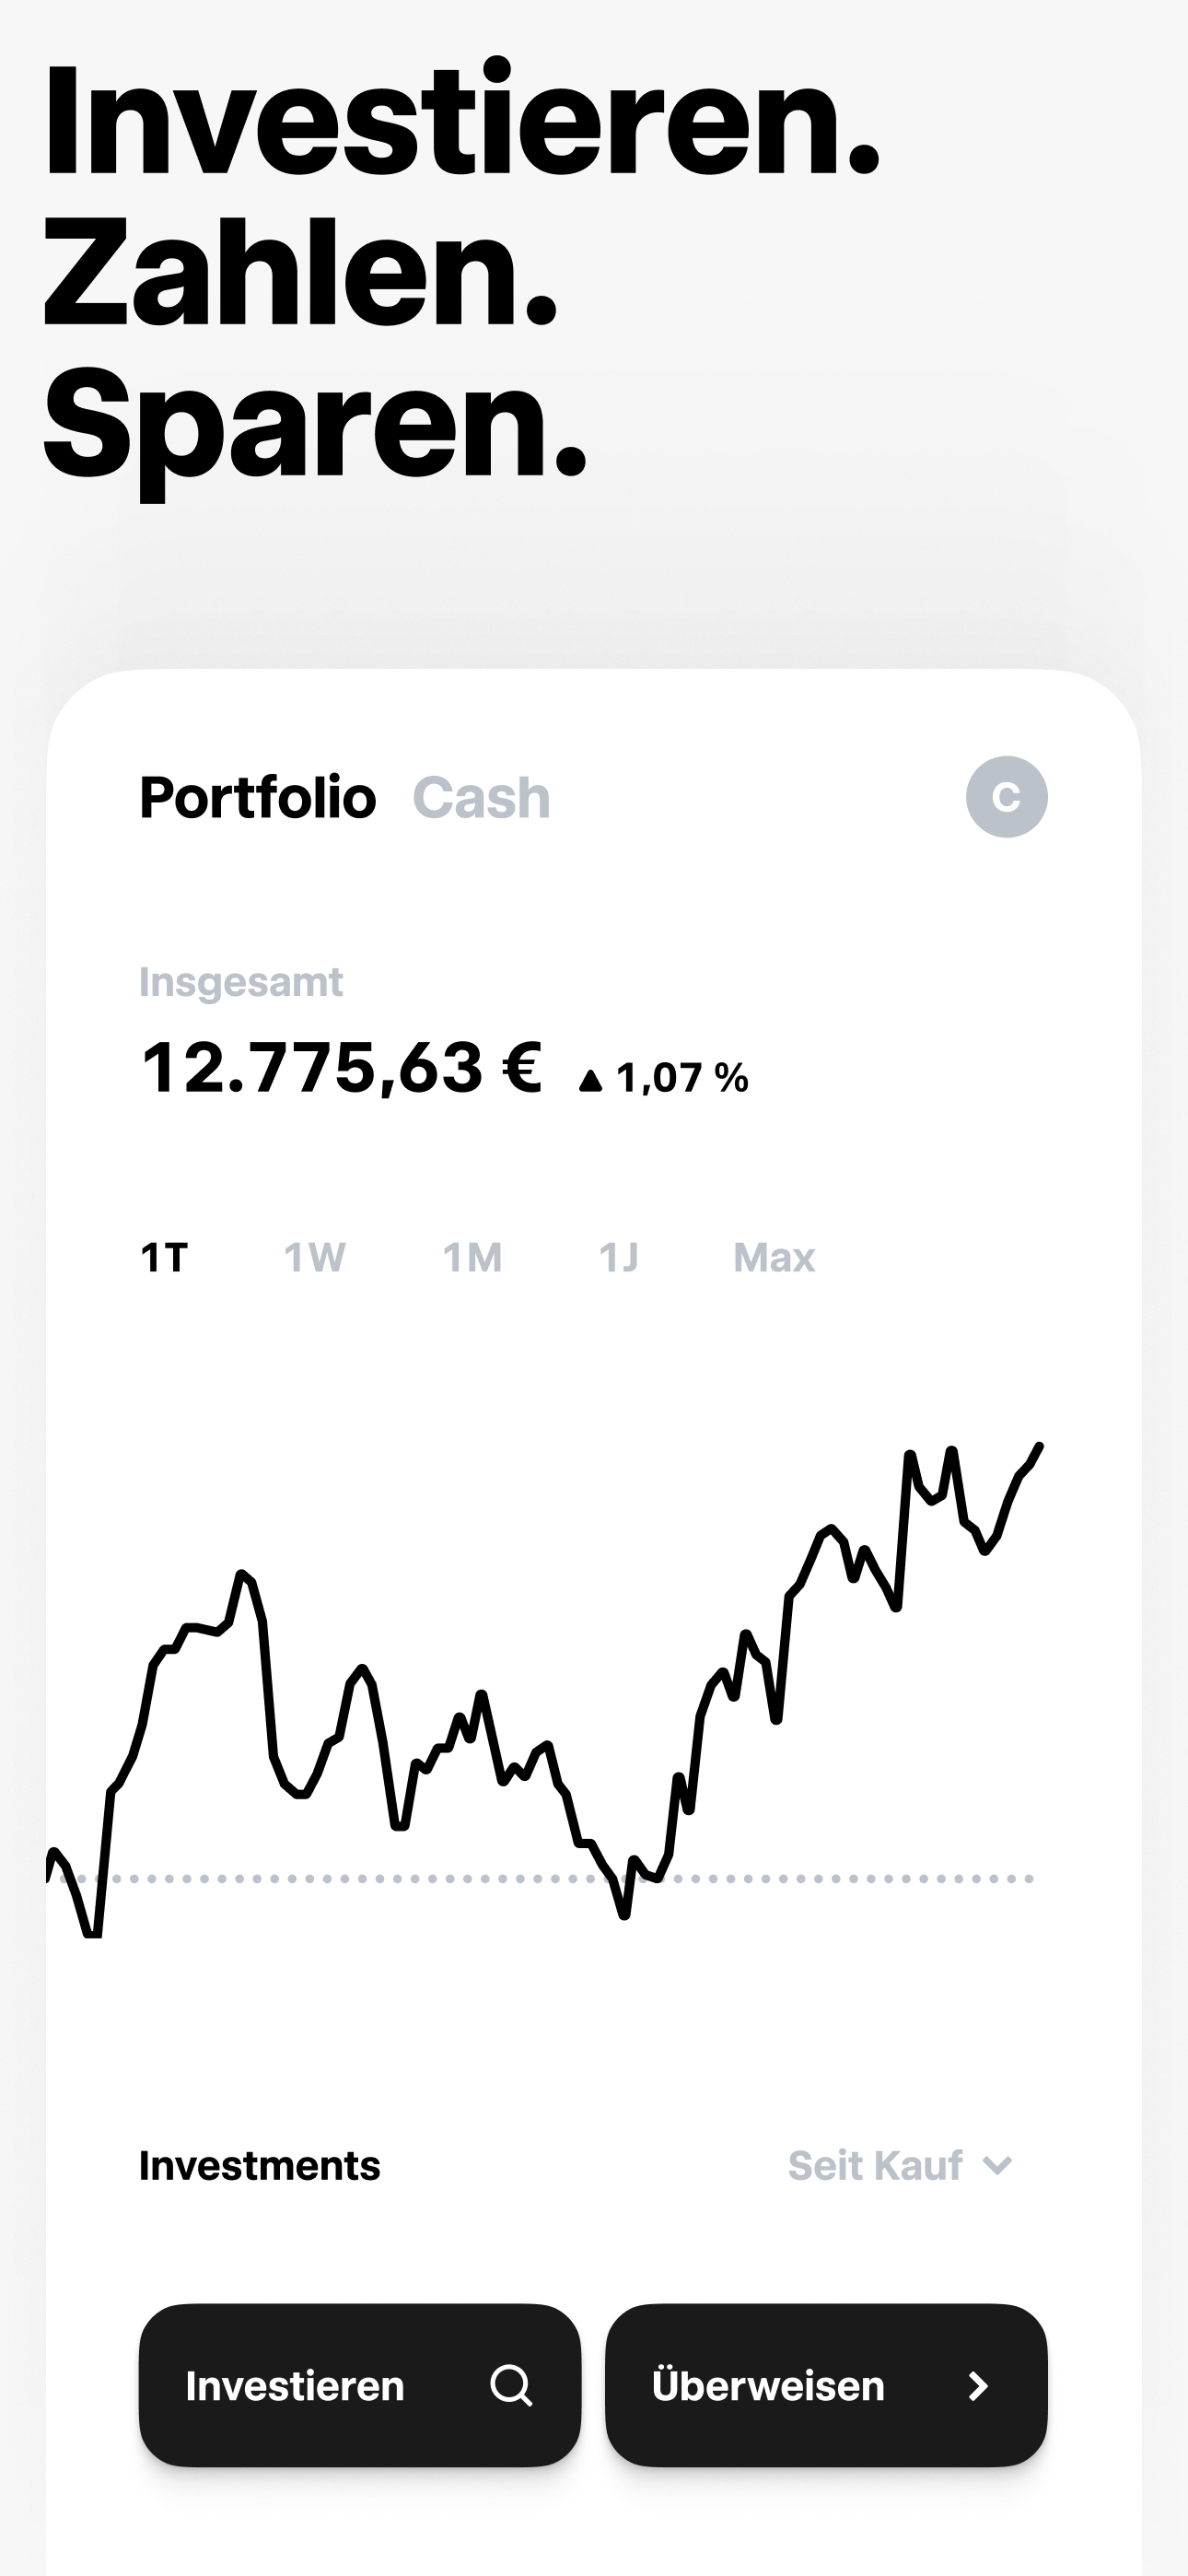Image resolution: width=1188 pixels, height=2576 pixels.
Task: Switch chart to 1W range
Action: pos(315,1257)
